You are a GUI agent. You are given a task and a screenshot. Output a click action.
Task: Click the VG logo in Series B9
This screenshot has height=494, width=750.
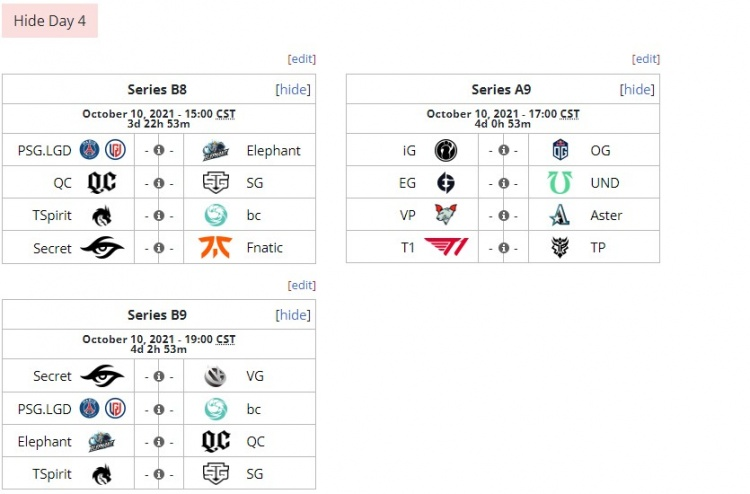click(x=215, y=376)
